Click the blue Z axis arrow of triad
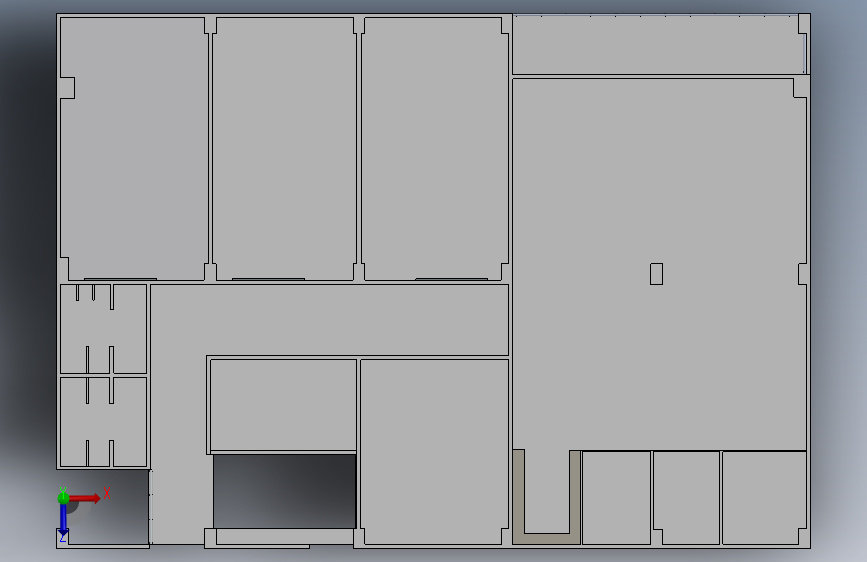 pos(63,519)
